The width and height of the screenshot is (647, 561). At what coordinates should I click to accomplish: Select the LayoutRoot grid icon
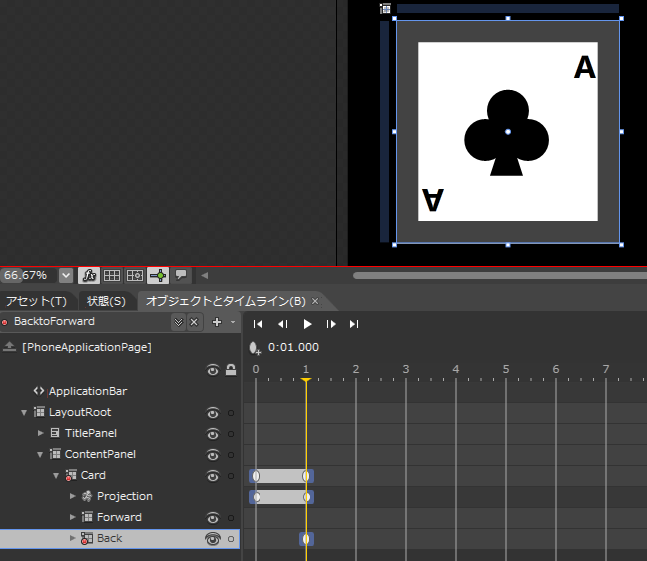[40, 412]
